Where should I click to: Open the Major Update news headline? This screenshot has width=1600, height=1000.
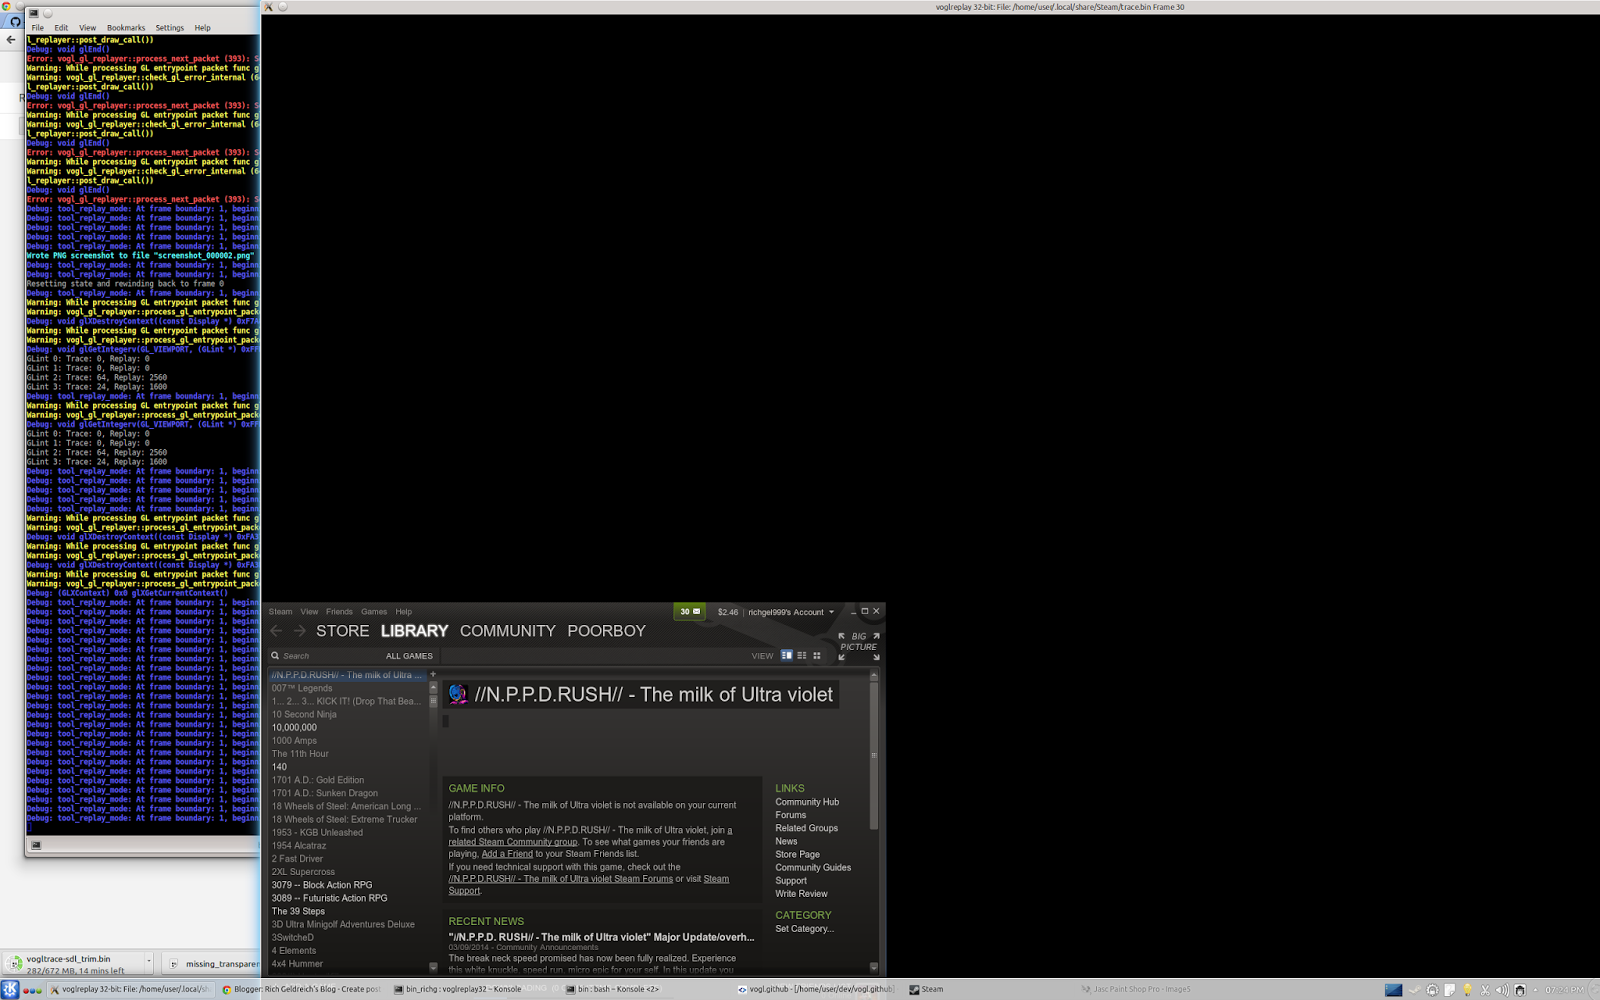(601, 937)
